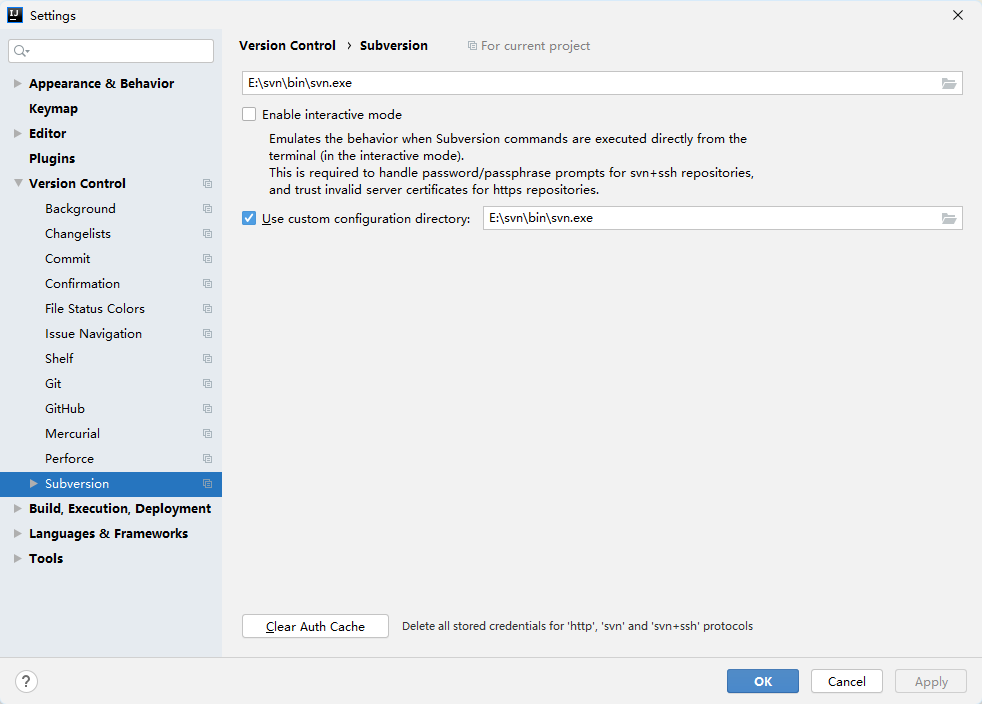Click the 'For current project' indicator icon
Viewport: 982px width, 704px height.
[x=470, y=45]
